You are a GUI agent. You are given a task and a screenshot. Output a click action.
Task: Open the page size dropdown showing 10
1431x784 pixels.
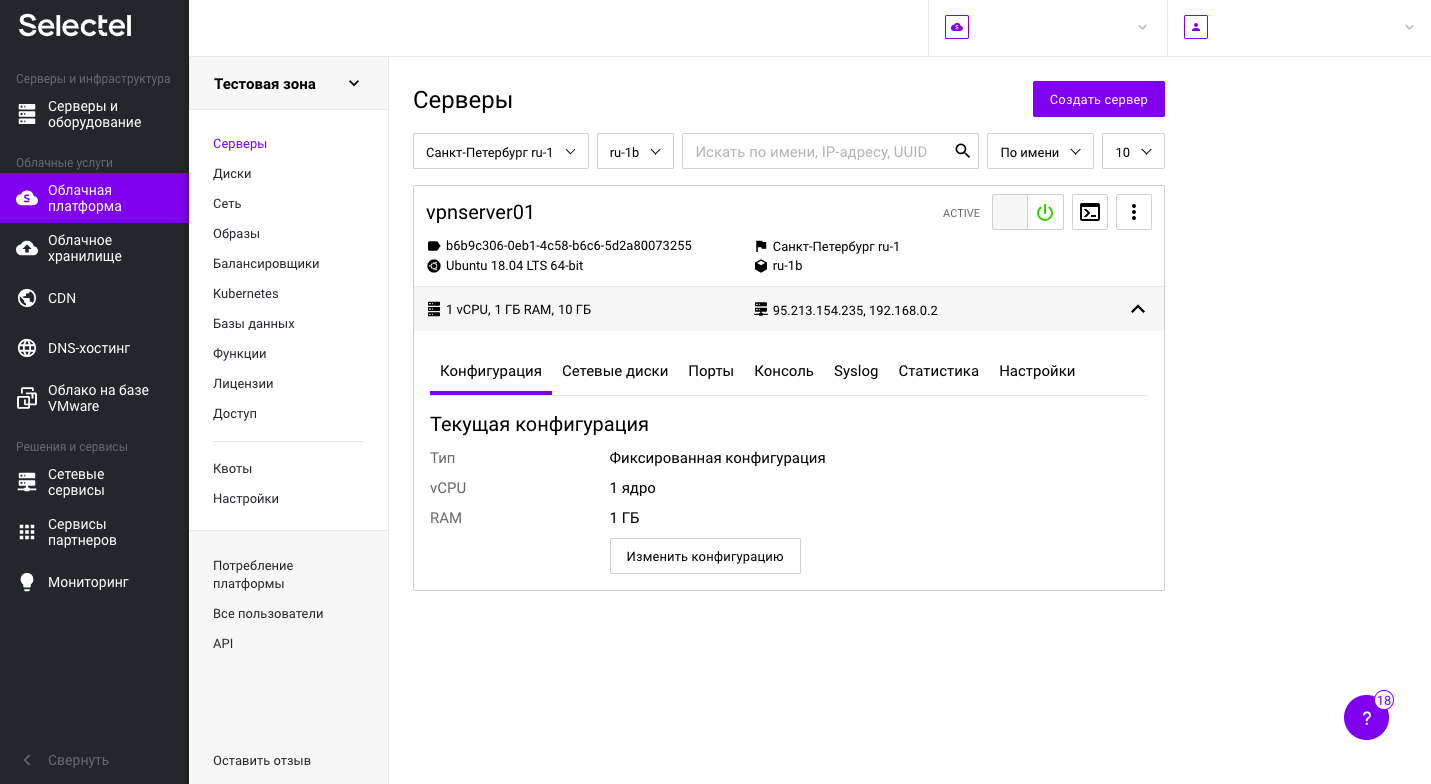click(1132, 151)
